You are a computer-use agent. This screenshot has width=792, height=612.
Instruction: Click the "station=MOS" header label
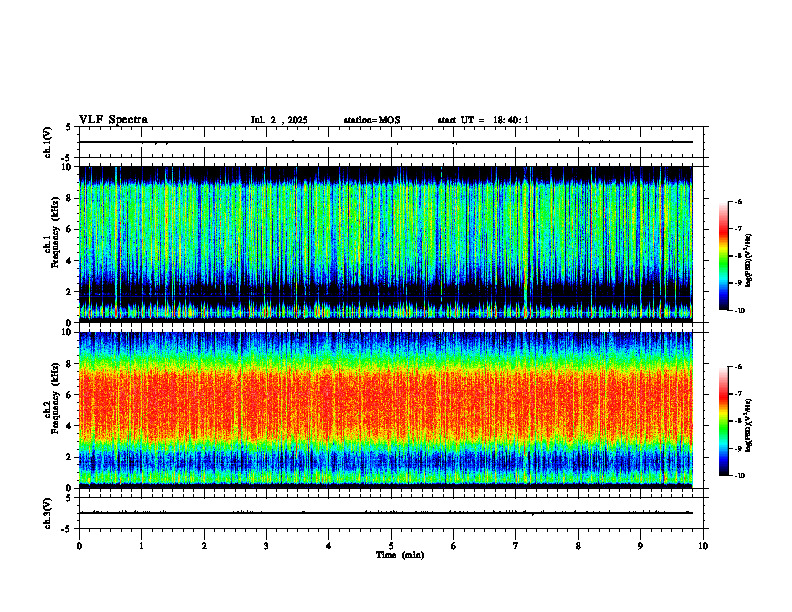(x=372, y=120)
